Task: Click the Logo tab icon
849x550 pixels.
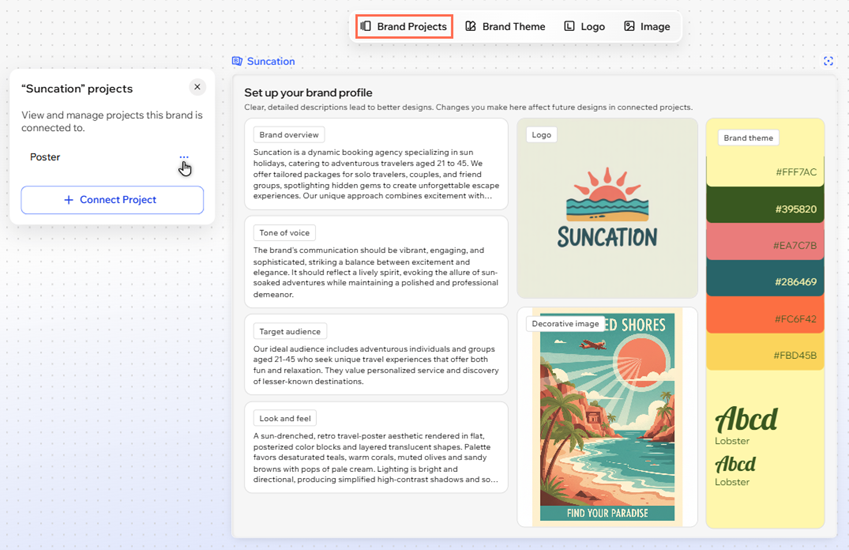Action: coord(569,26)
